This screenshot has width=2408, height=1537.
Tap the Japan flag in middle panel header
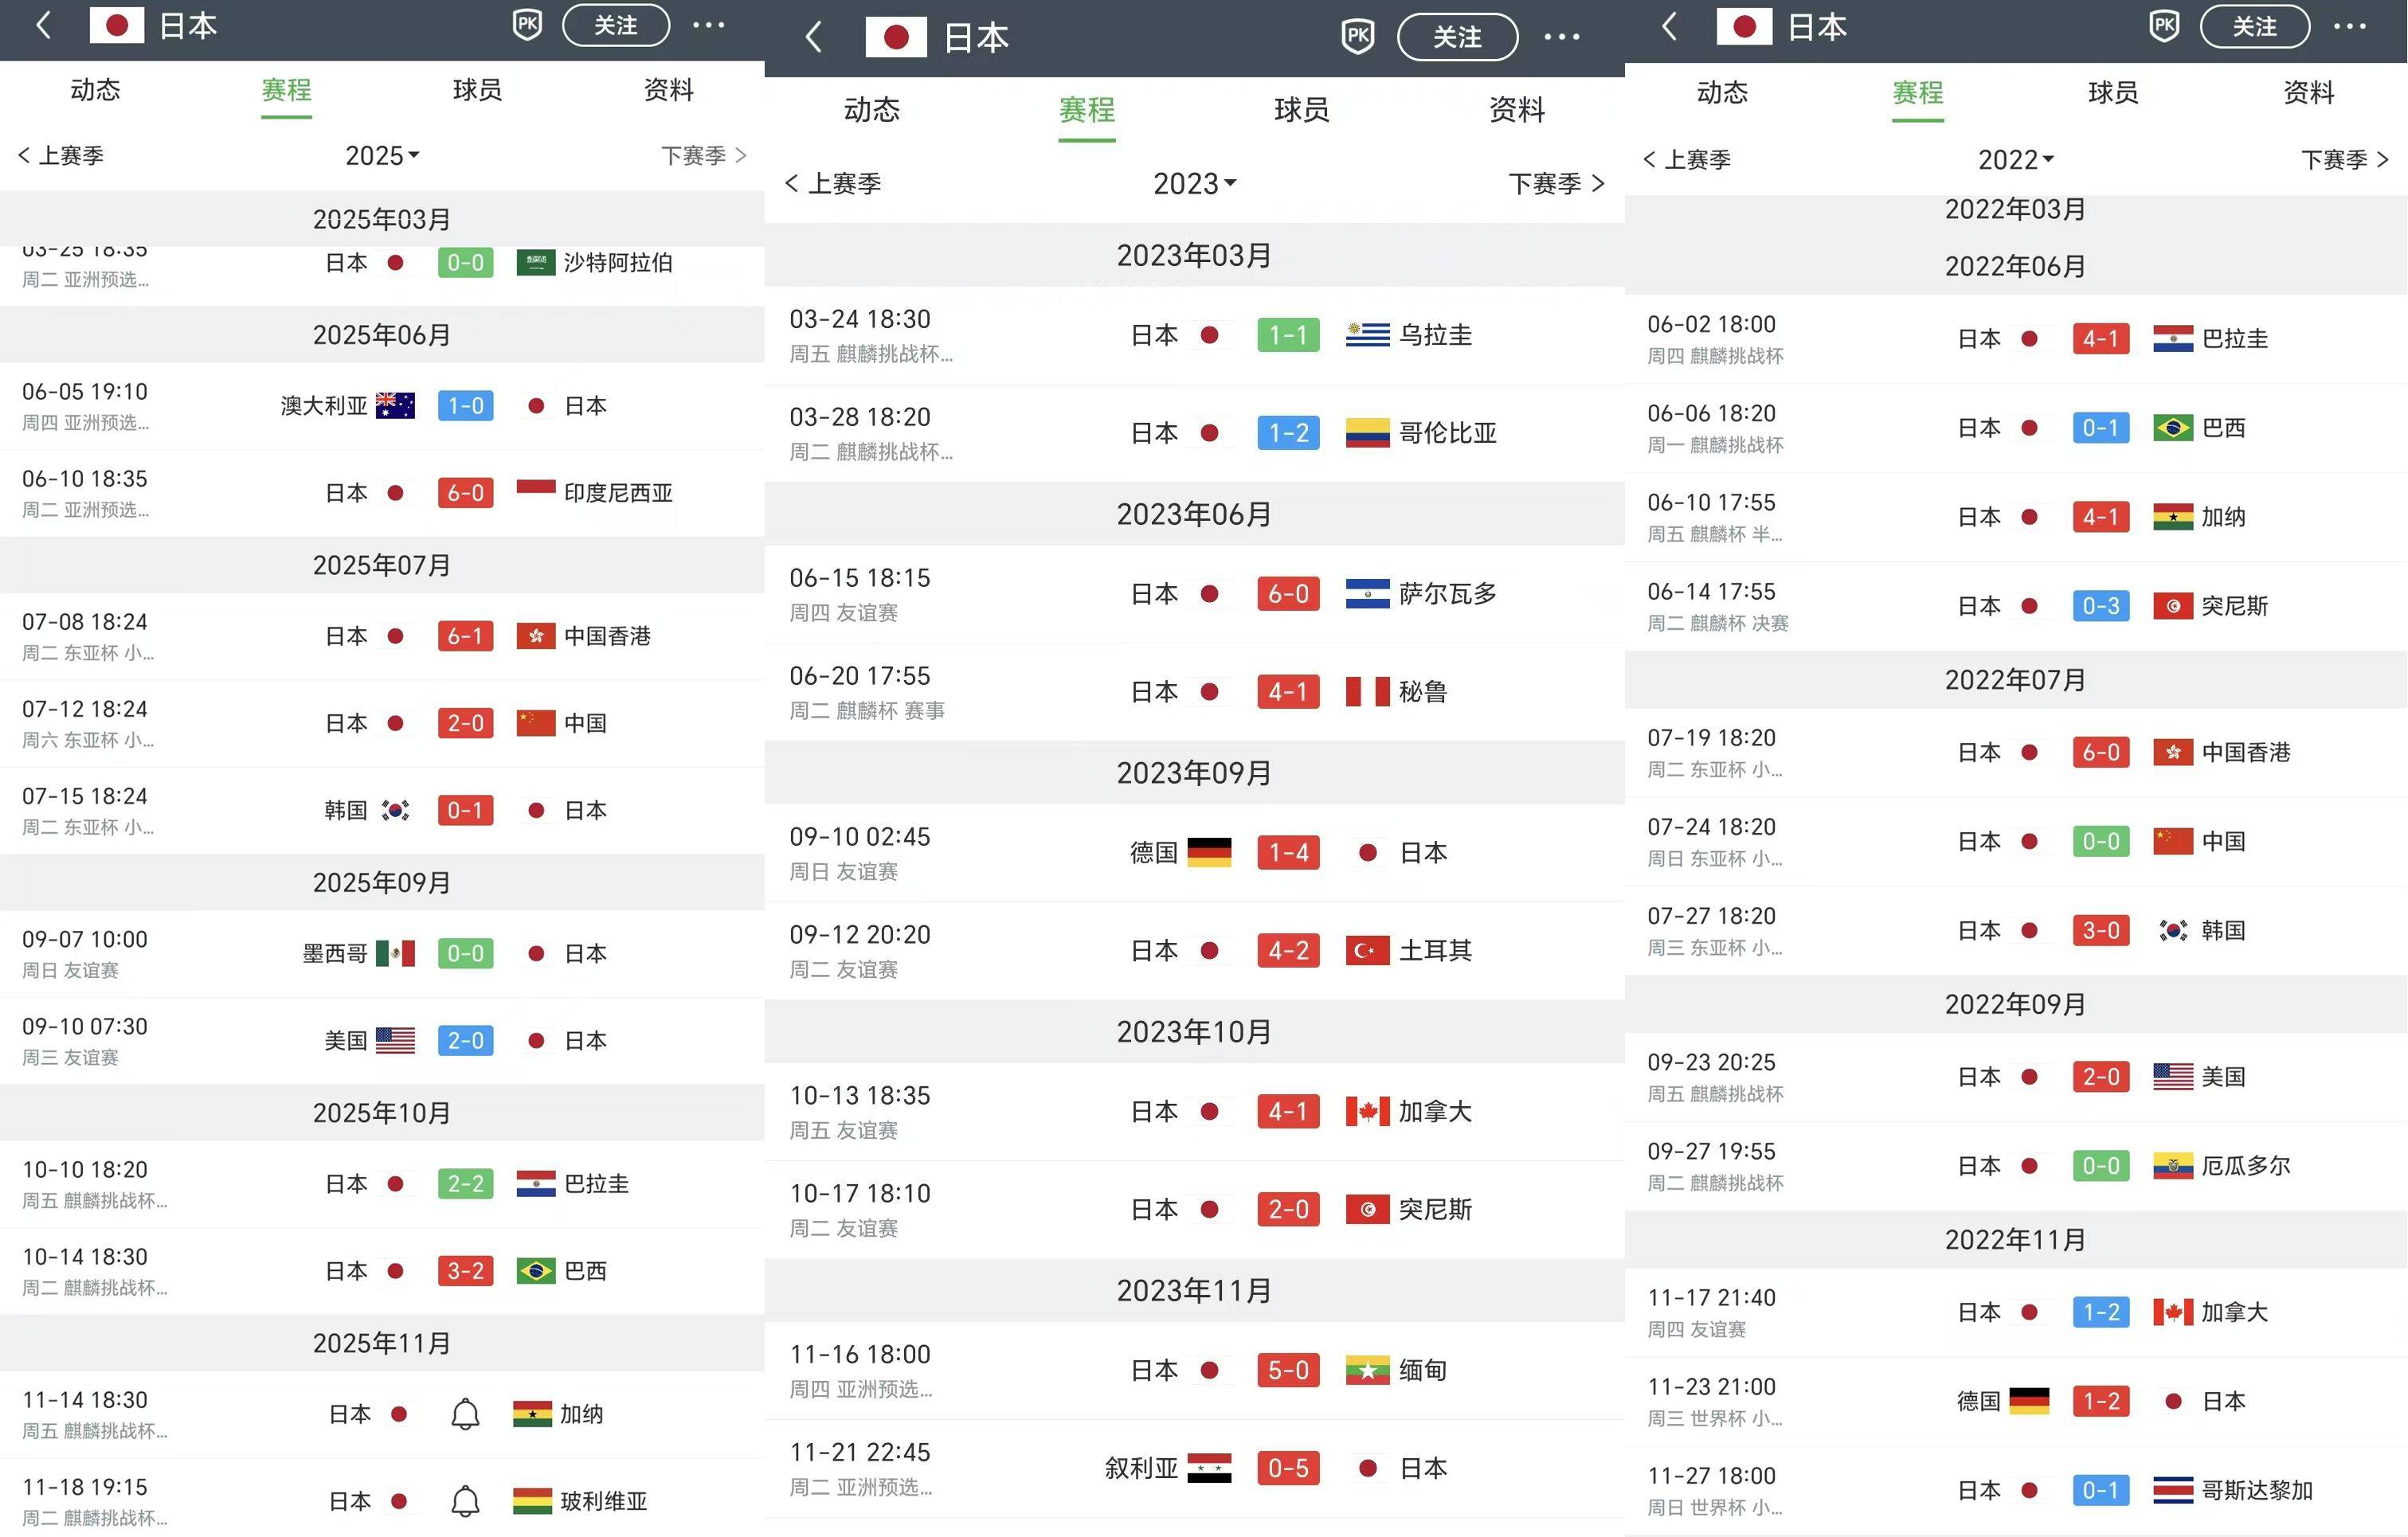[x=896, y=38]
